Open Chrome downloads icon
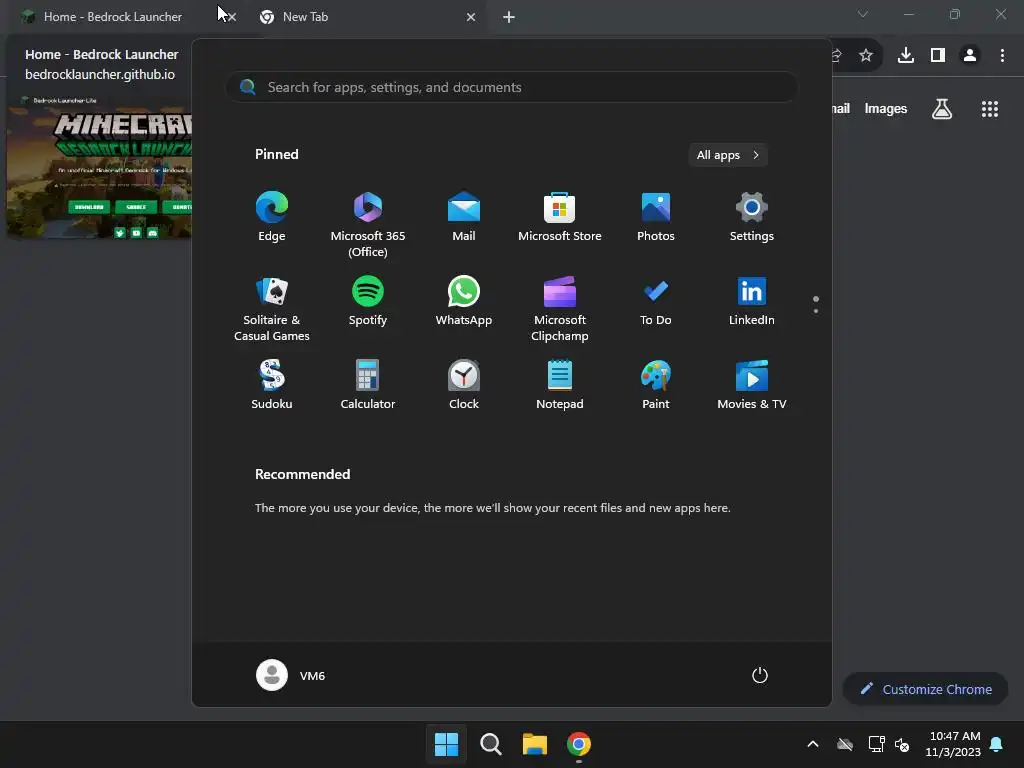Viewport: 1024px width, 768px height. coord(906,56)
